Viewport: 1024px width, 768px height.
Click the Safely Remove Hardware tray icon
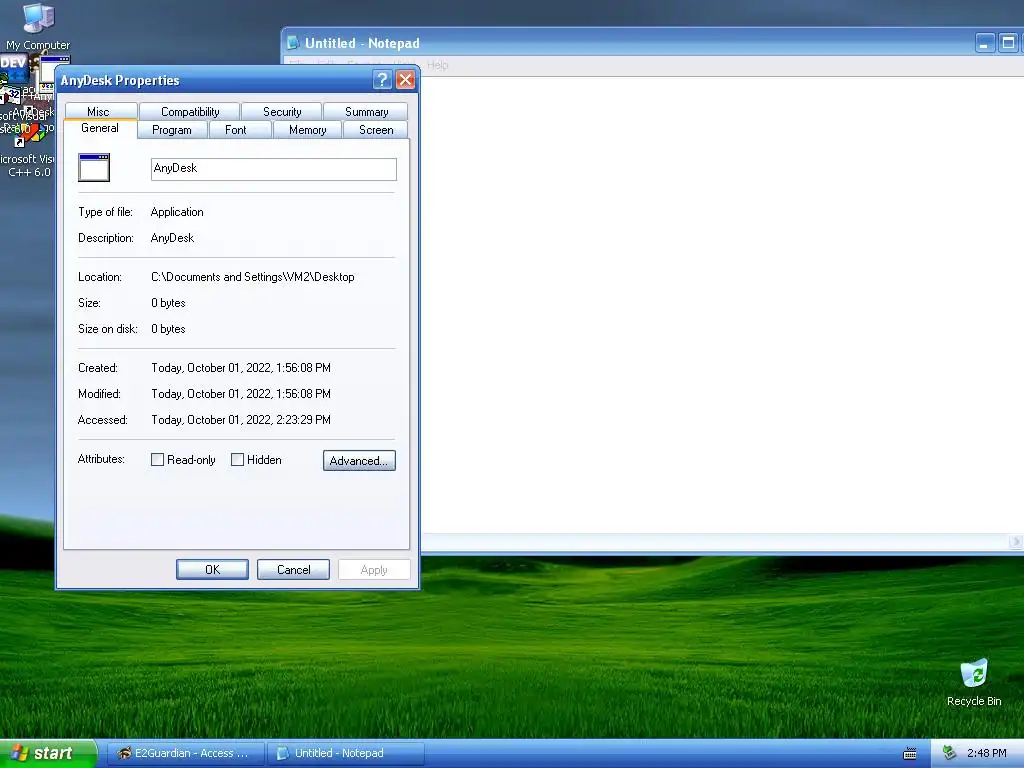(949, 753)
